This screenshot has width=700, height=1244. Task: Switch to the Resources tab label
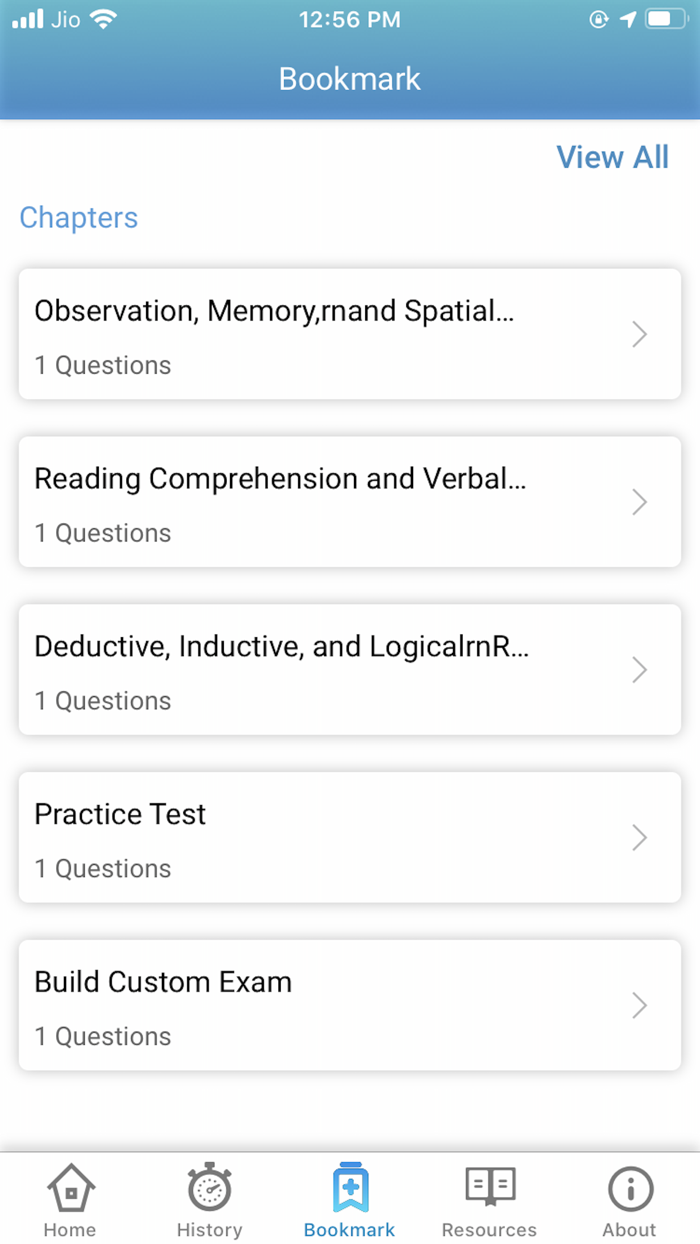[489, 1230]
